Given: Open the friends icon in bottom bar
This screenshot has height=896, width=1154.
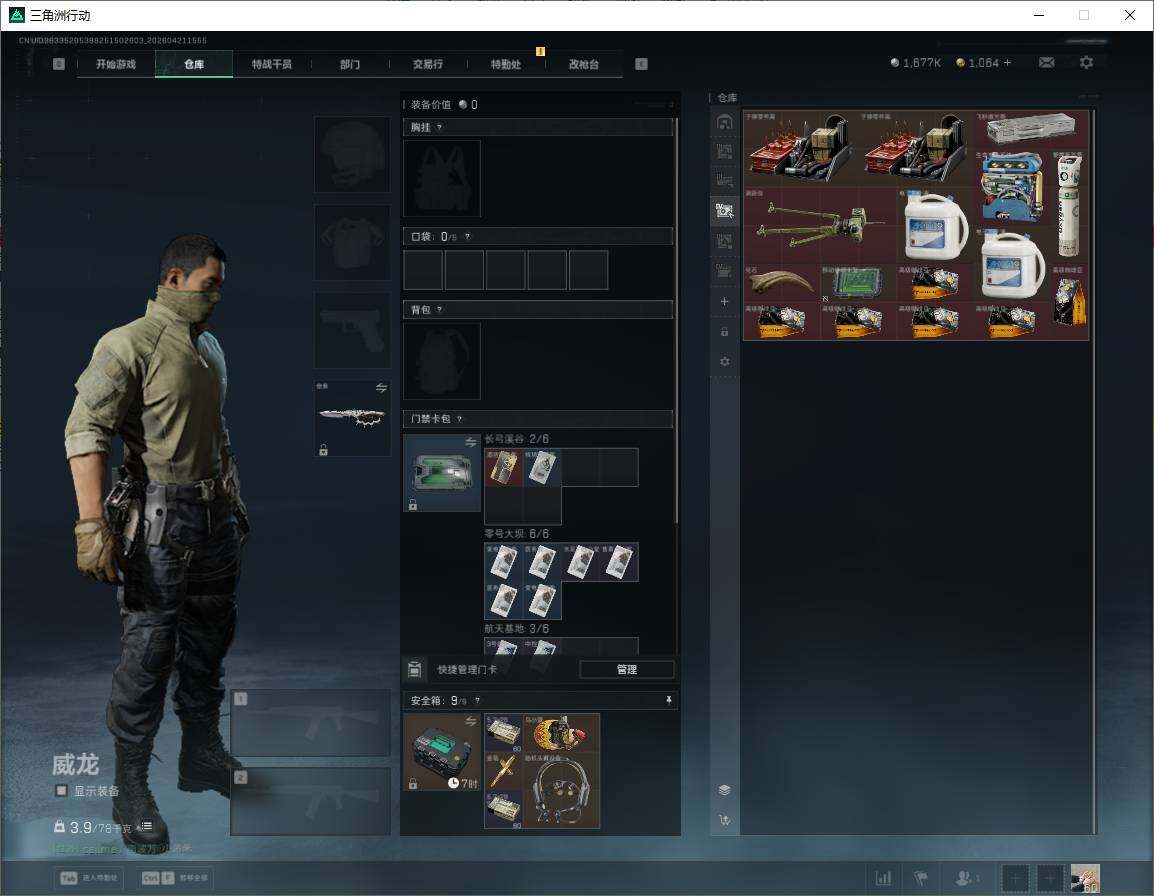Looking at the screenshot, I should click(x=966, y=878).
